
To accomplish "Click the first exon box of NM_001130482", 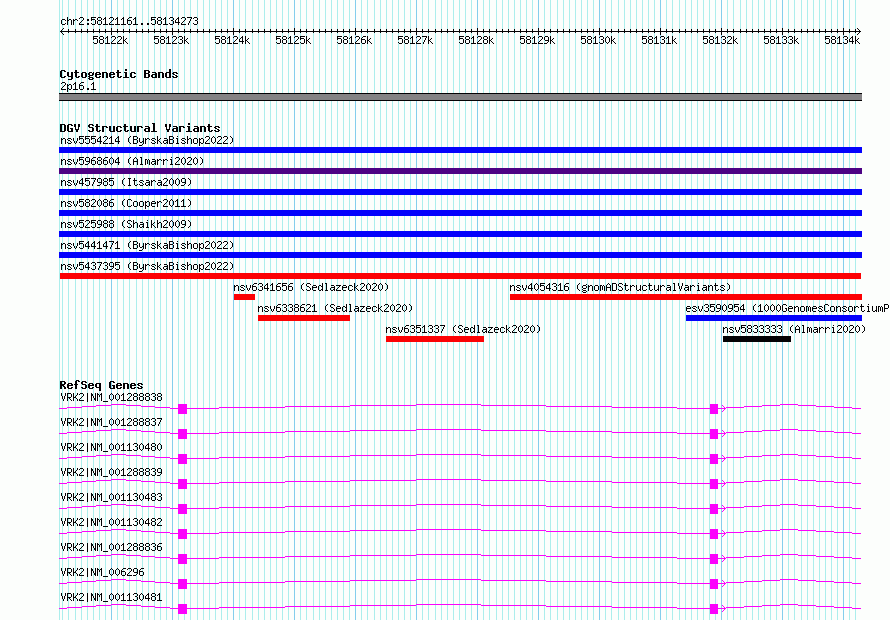I will pos(182,534).
